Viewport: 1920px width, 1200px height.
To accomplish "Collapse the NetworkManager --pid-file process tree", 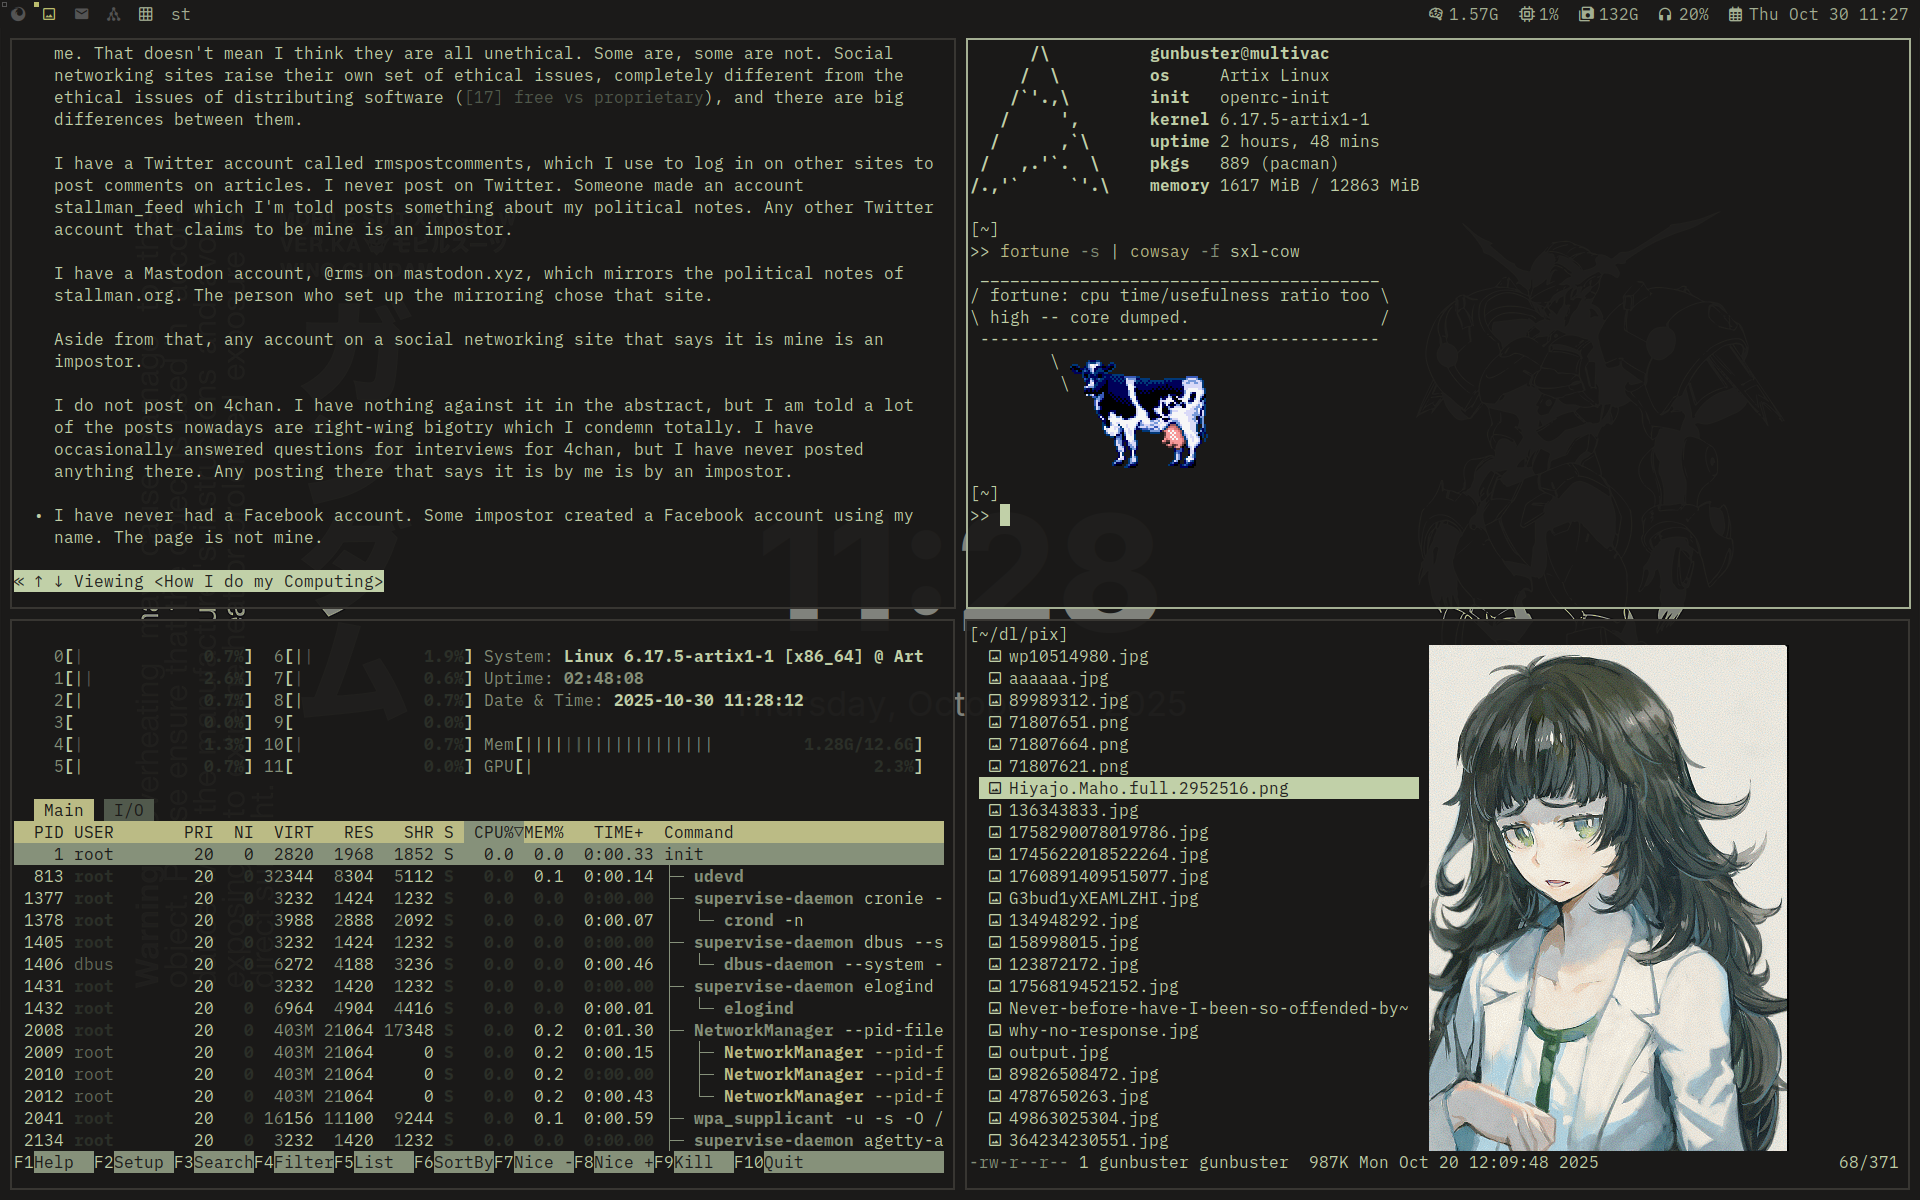I will click(818, 1030).
